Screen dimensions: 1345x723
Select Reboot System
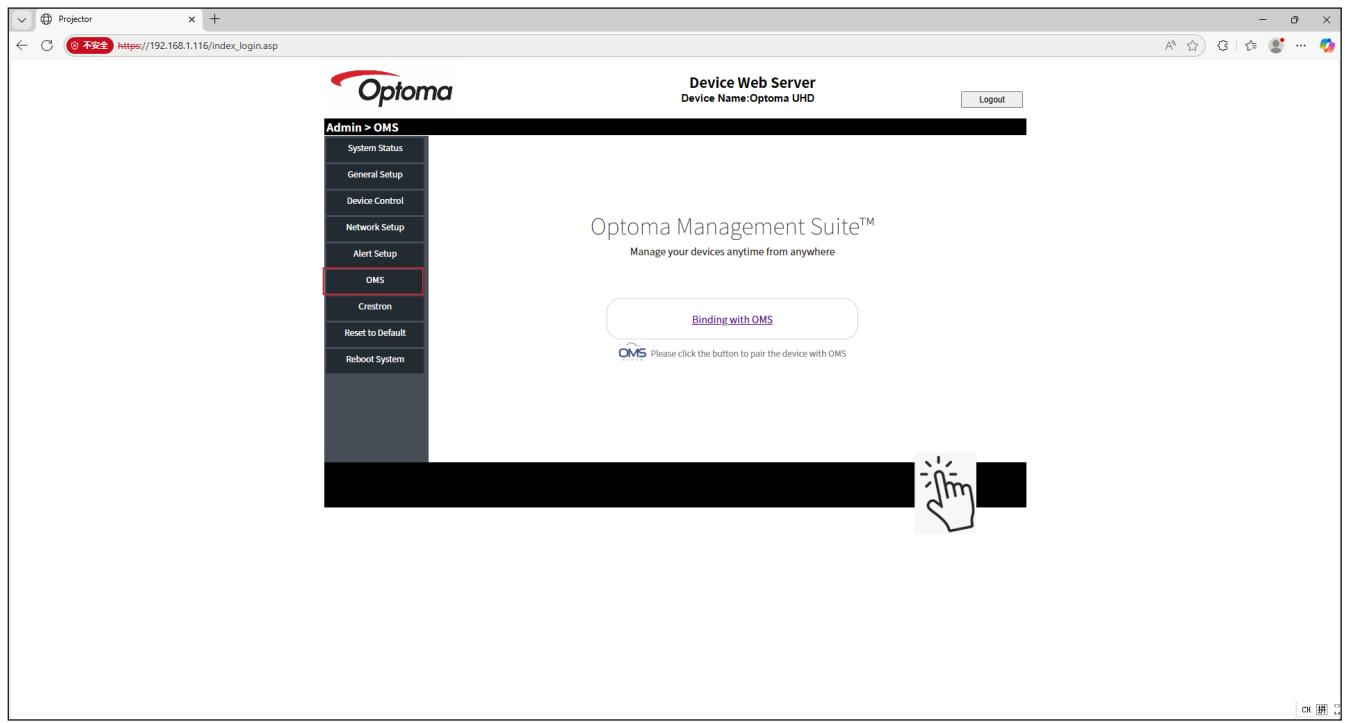375,359
